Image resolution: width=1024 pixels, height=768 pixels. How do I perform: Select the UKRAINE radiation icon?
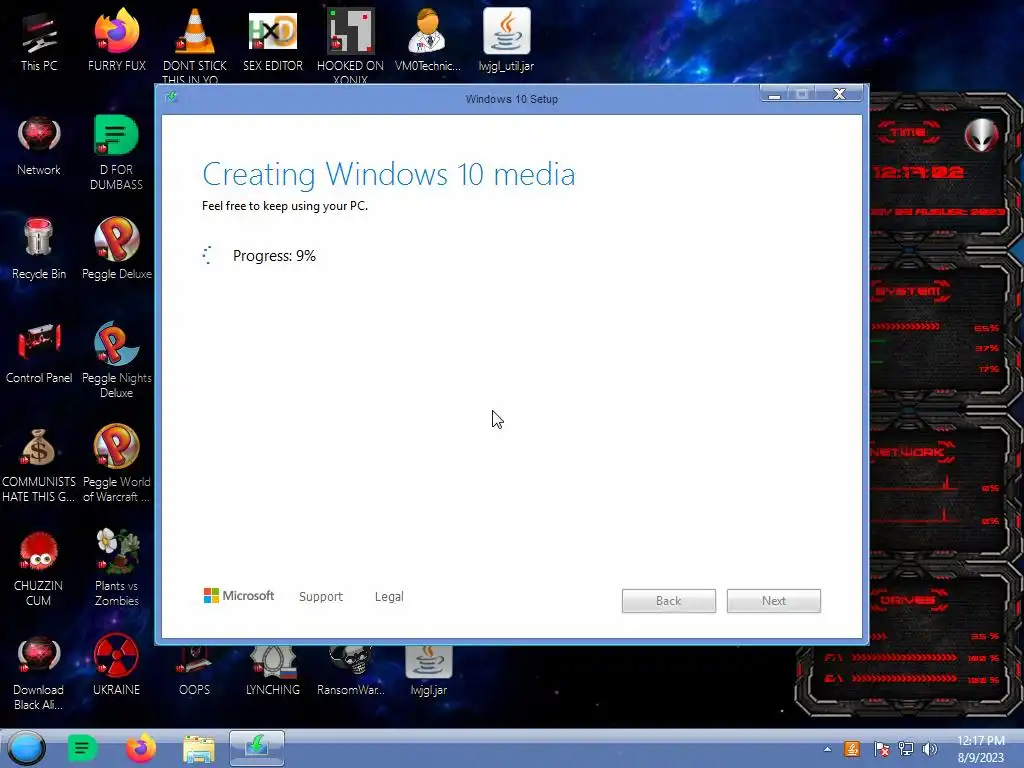116,665
